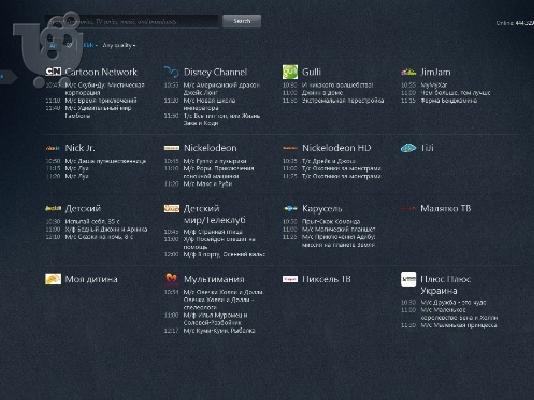The image size is (534, 400).
Task: Open the Disney Channel title
Action: (215, 72)
